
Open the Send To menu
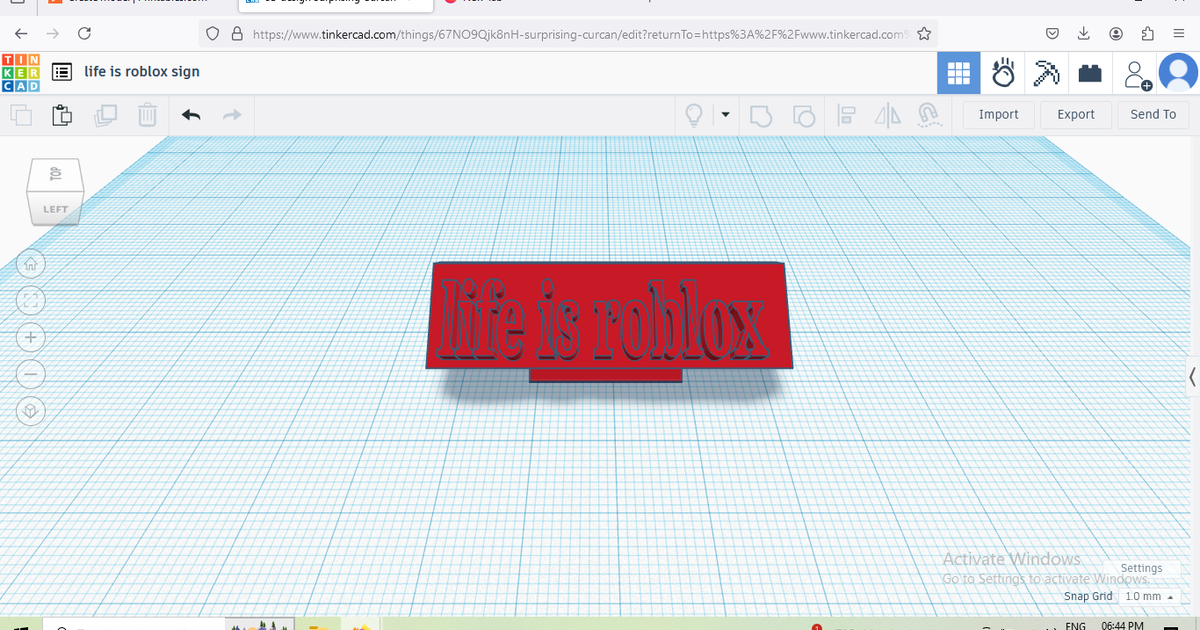pyautogui.click(x=1153, y=114)
